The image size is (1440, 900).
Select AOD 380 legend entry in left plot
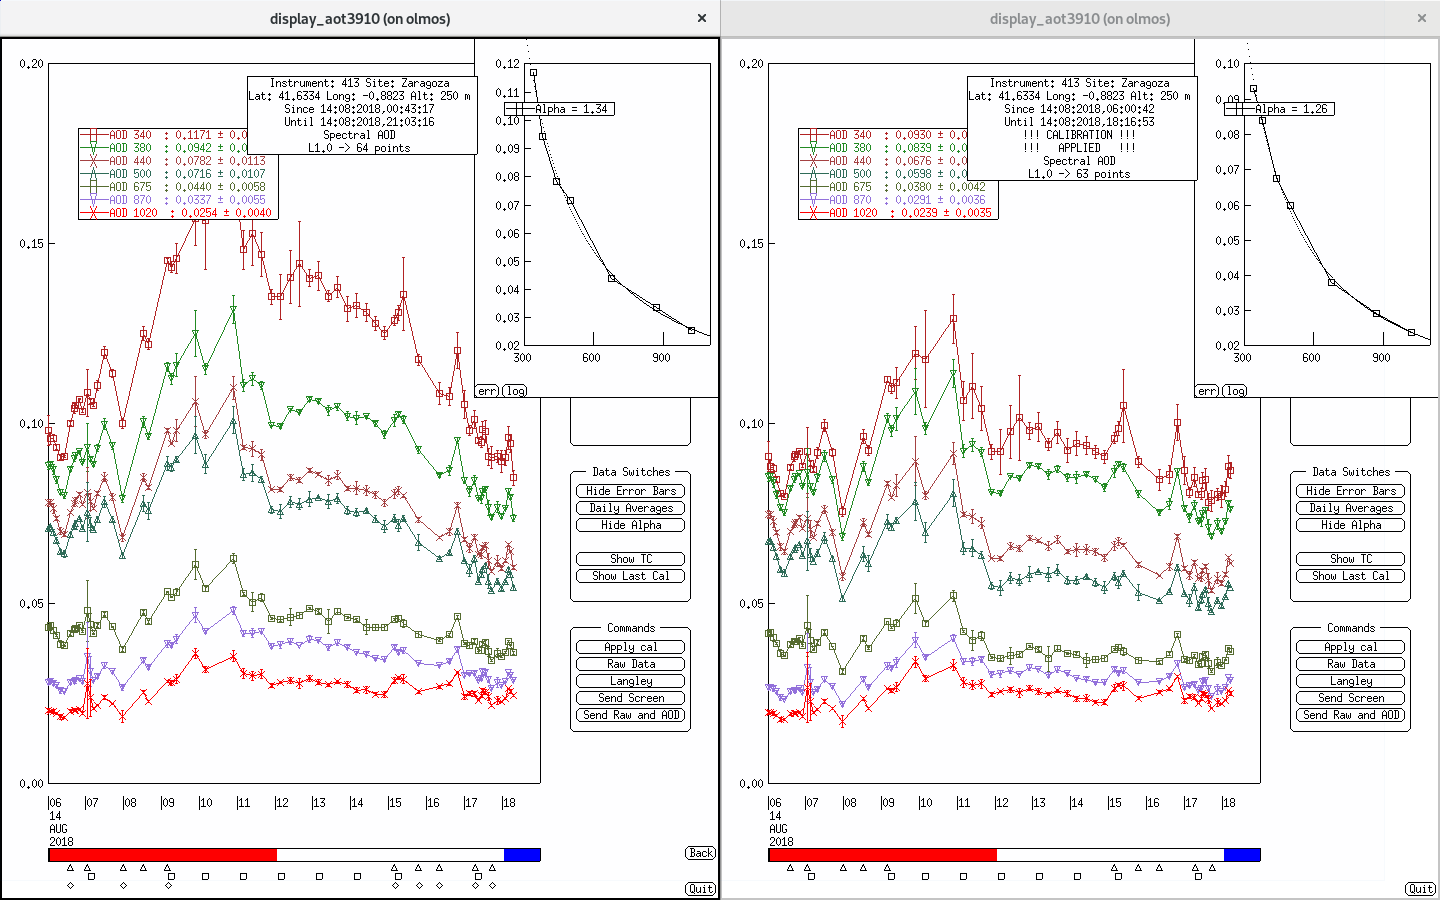[x=165, y=148]
